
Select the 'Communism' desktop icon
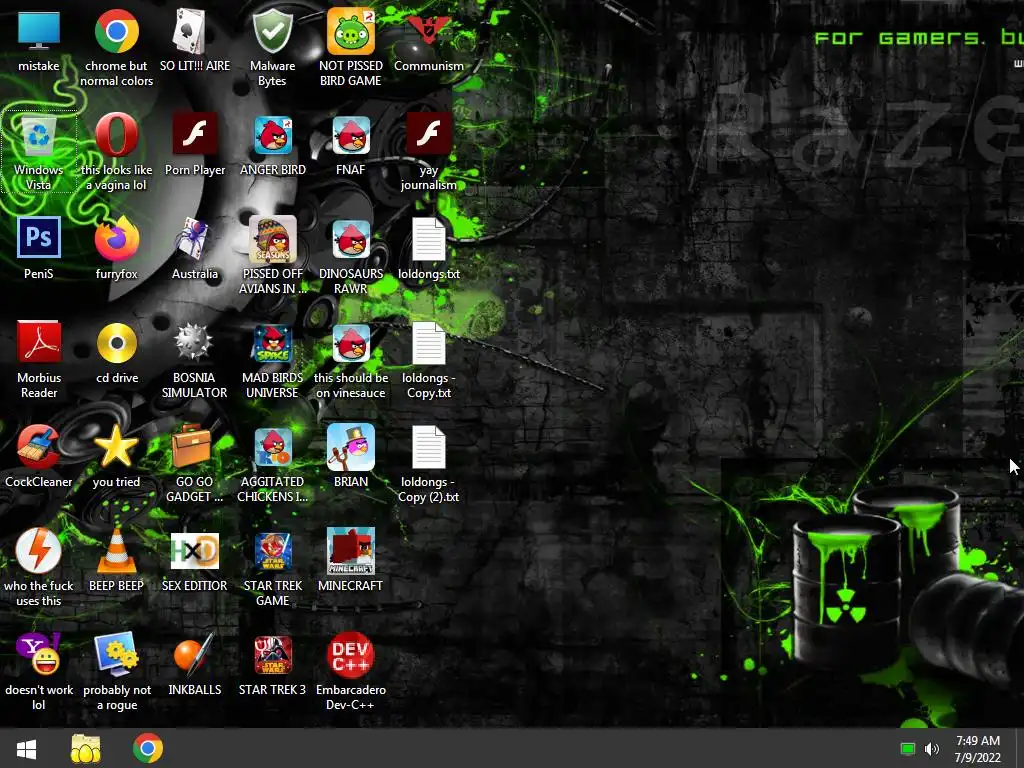(x=428, y=31)
